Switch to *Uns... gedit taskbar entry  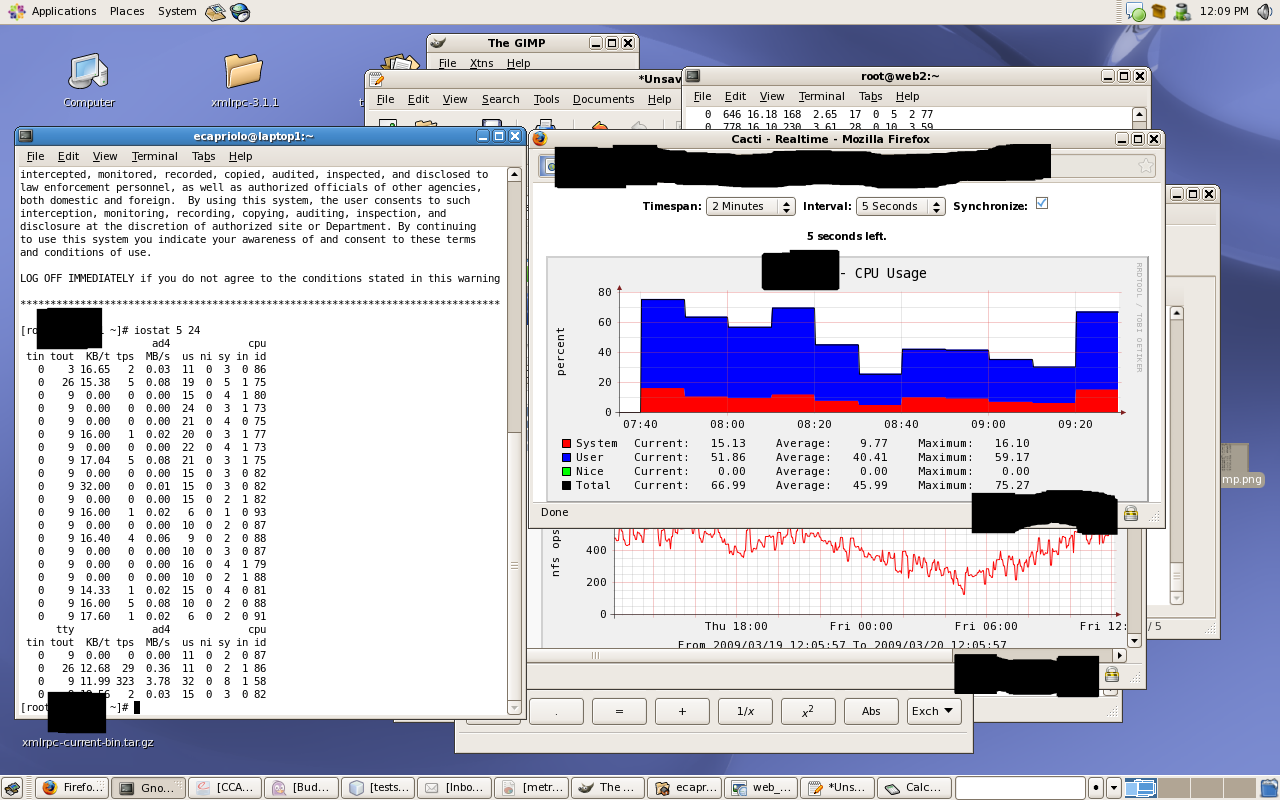click(837, 788)
